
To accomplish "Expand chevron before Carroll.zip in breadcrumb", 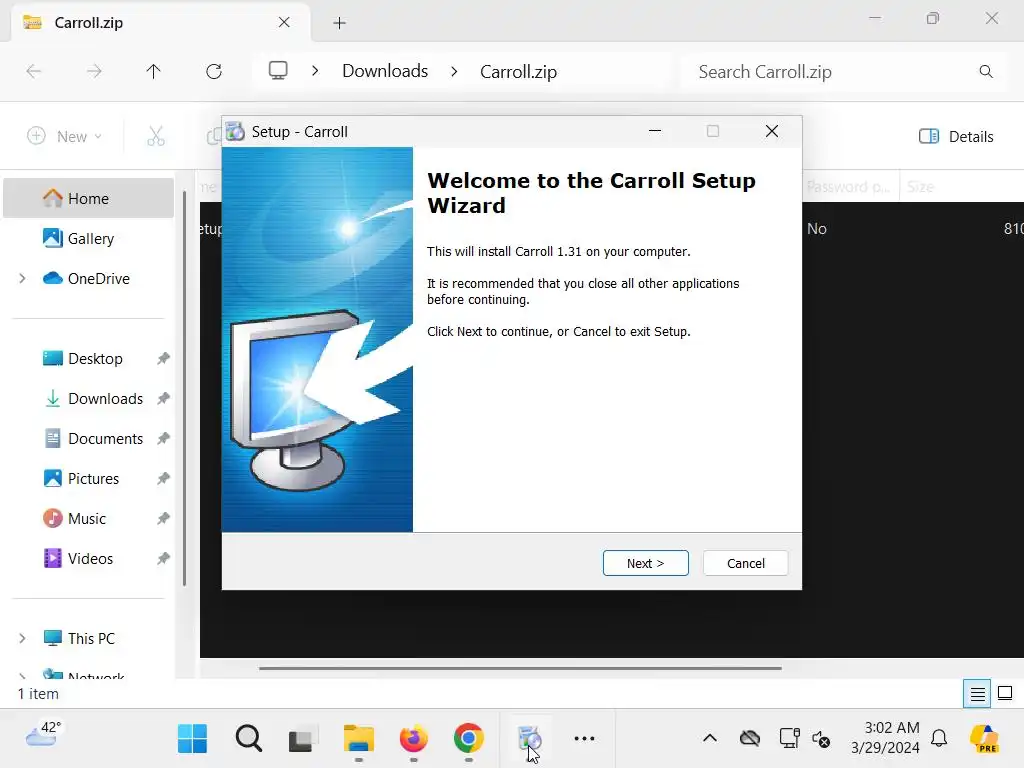I will coord(455,71).
